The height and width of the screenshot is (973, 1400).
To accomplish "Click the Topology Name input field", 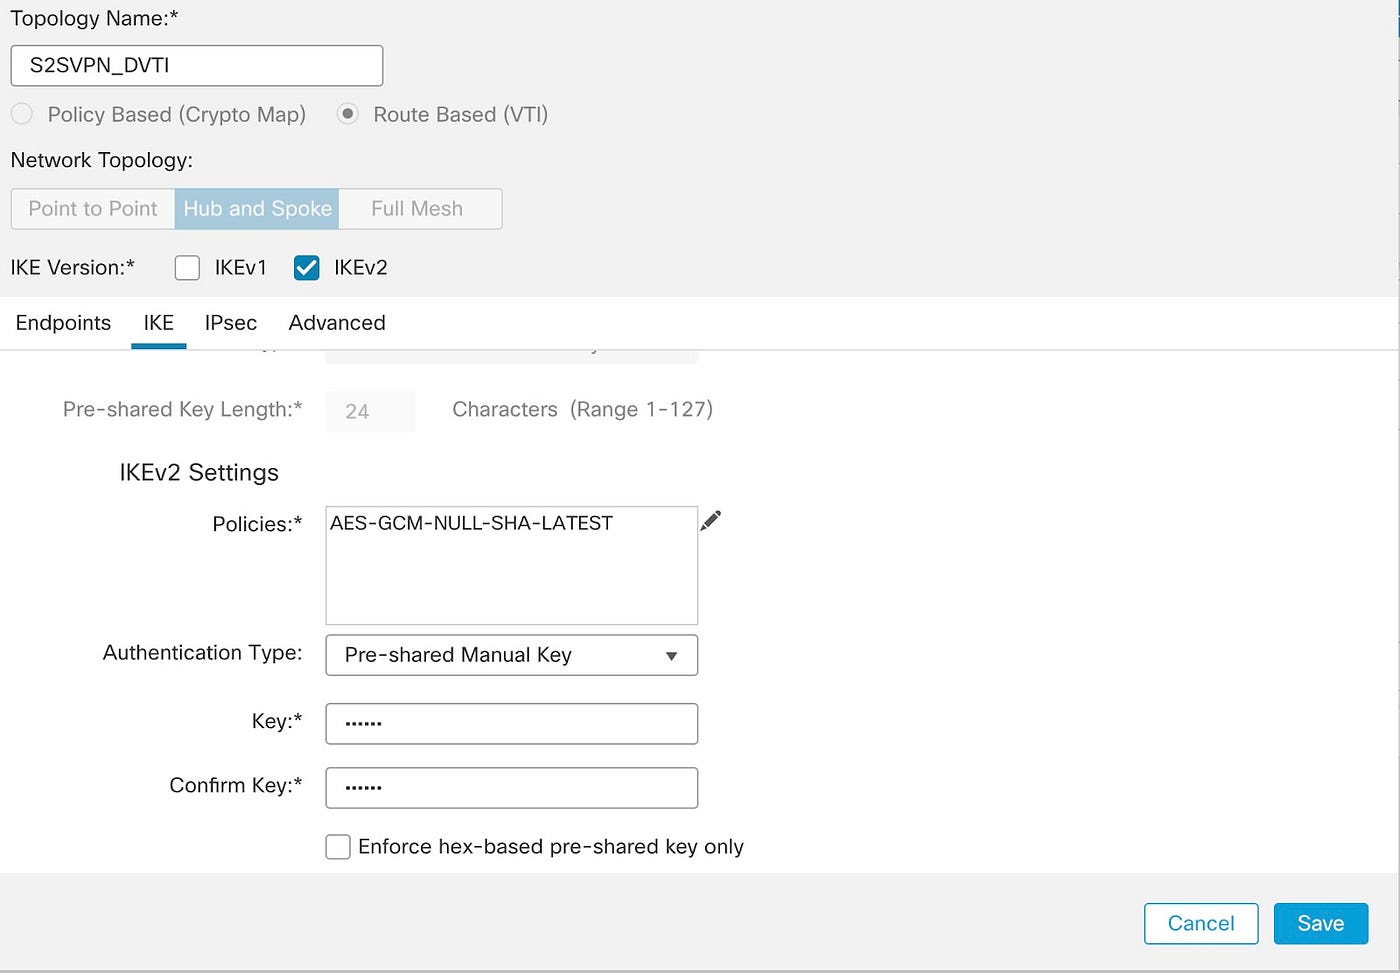I will [196, 65].
